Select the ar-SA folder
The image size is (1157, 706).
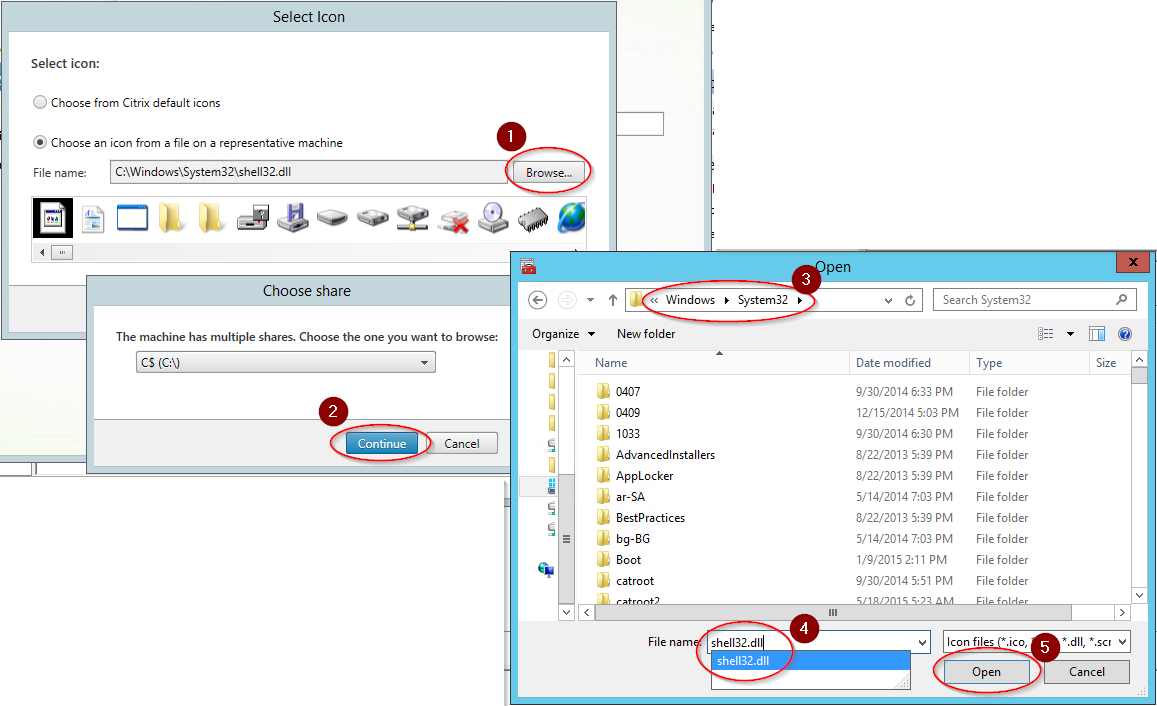click(630, 497)
